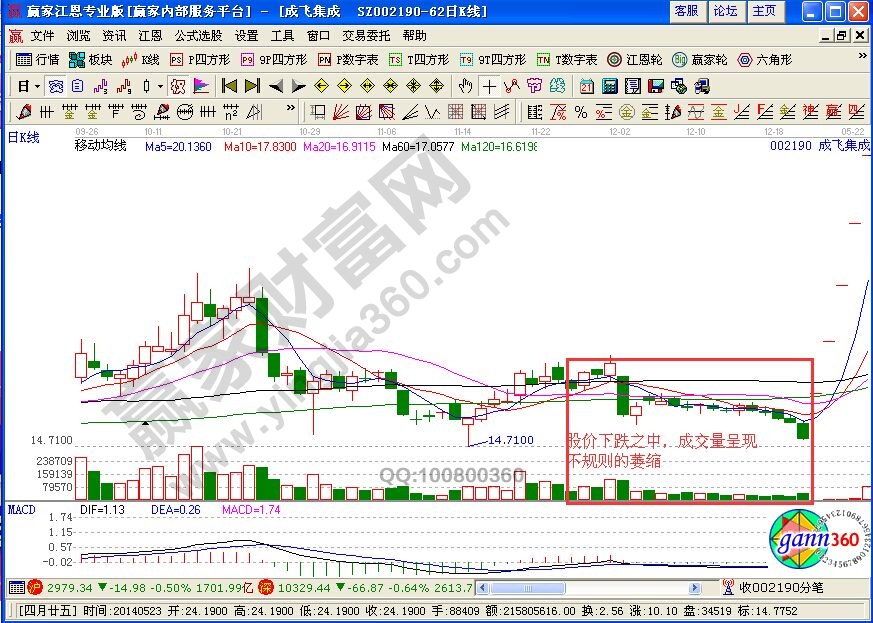
Task: Open the 公式选股 menu
Action: tap(199, 35)
